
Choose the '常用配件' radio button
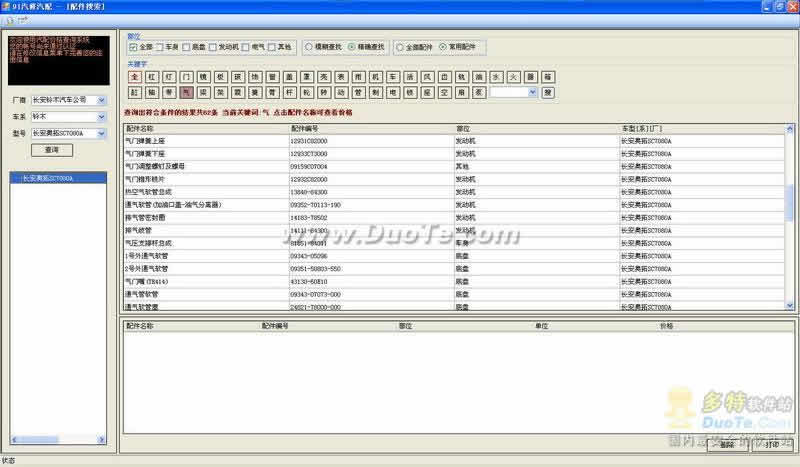(x=443, y=47)
